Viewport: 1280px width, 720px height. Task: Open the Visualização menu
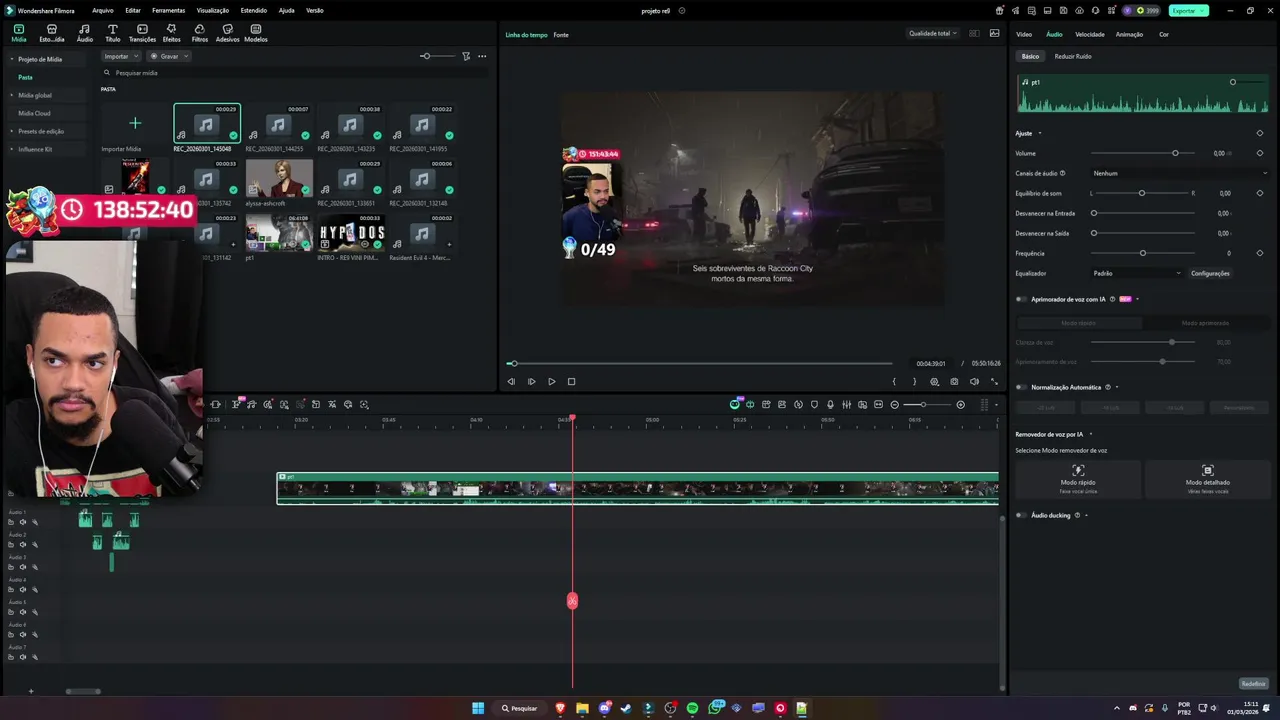(213, 10)
